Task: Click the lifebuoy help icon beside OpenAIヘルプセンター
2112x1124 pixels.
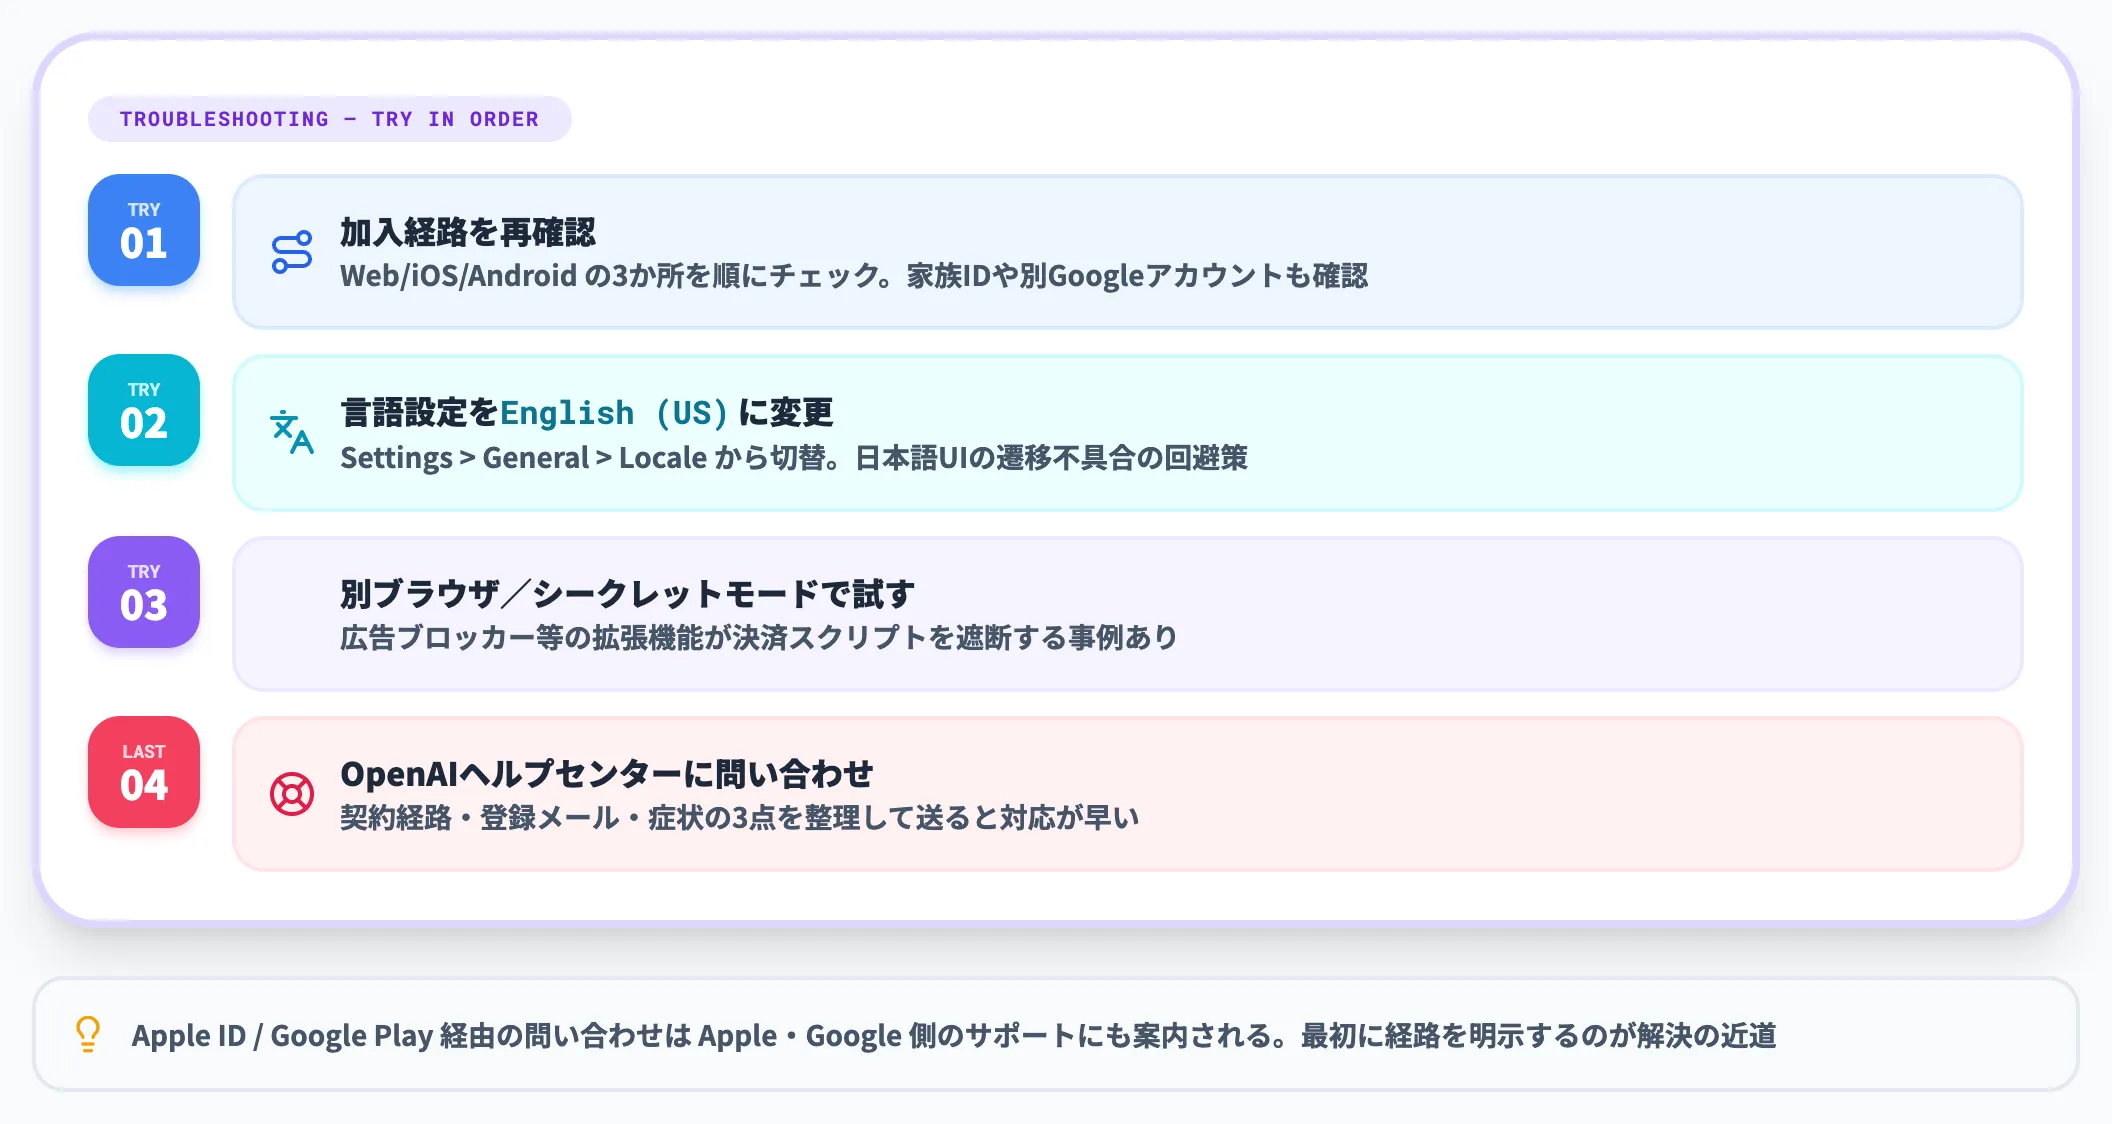Action: [292, 794]
